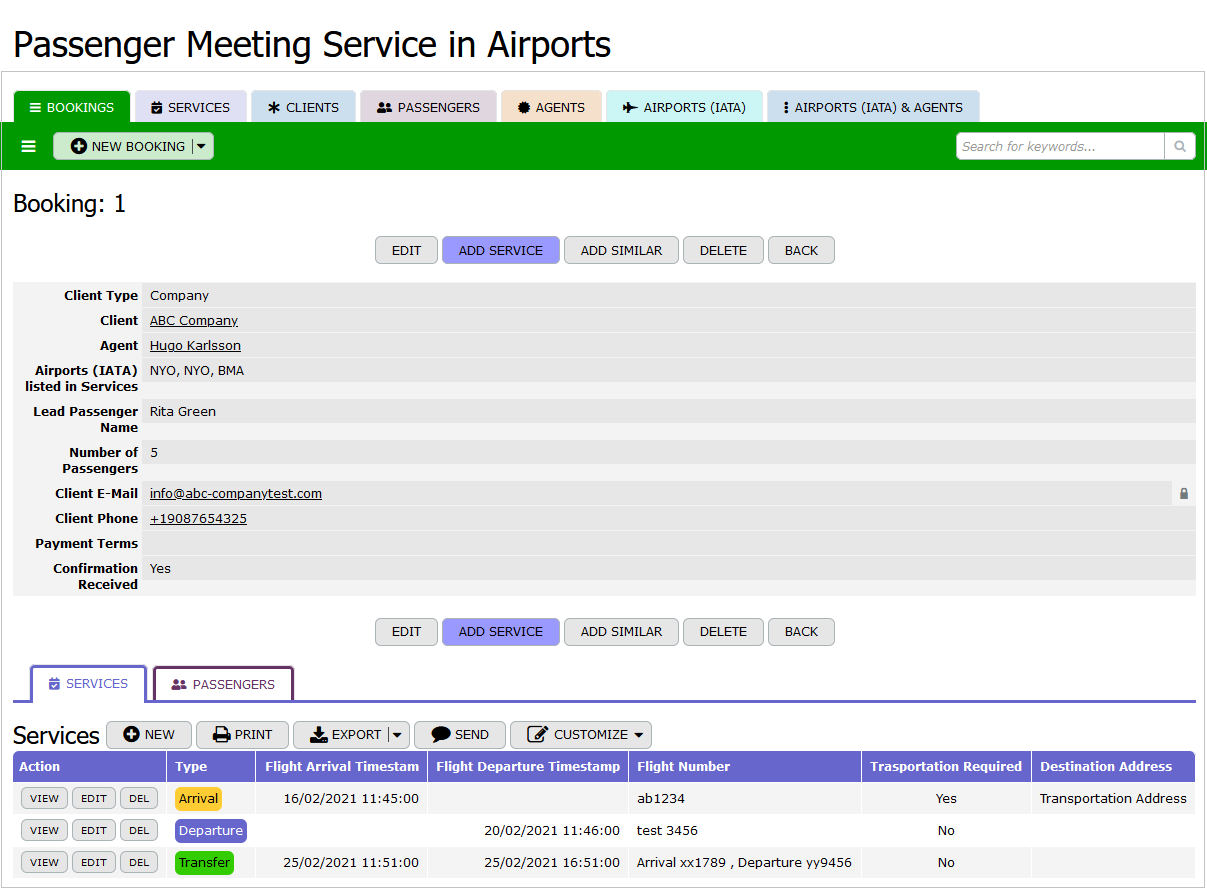Click the search magnifier icon
Image resolution: width=1207 pixels, height=889 pixels.
[1180, 147]
